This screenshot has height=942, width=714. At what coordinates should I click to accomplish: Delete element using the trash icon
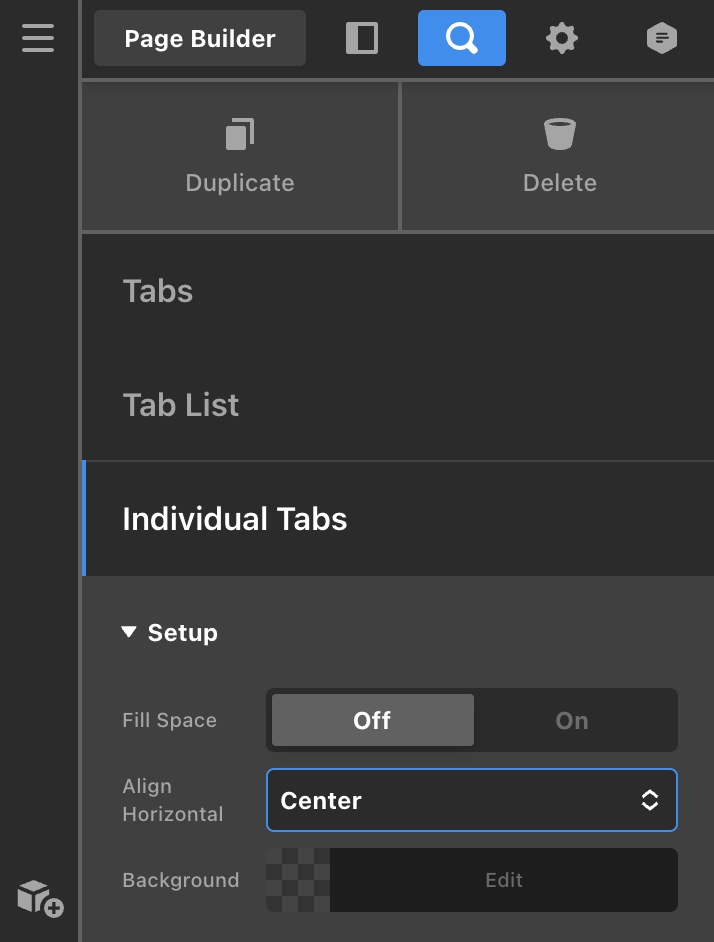[559, 156]
